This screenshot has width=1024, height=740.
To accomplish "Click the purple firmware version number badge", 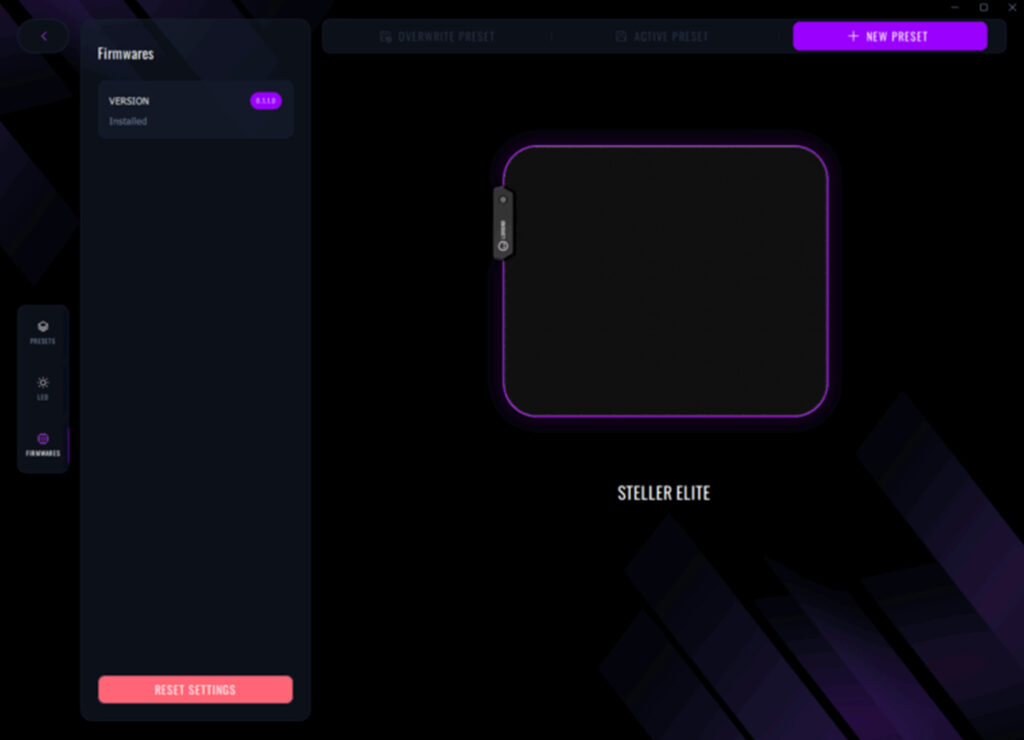I will click(x=266, y=101).
